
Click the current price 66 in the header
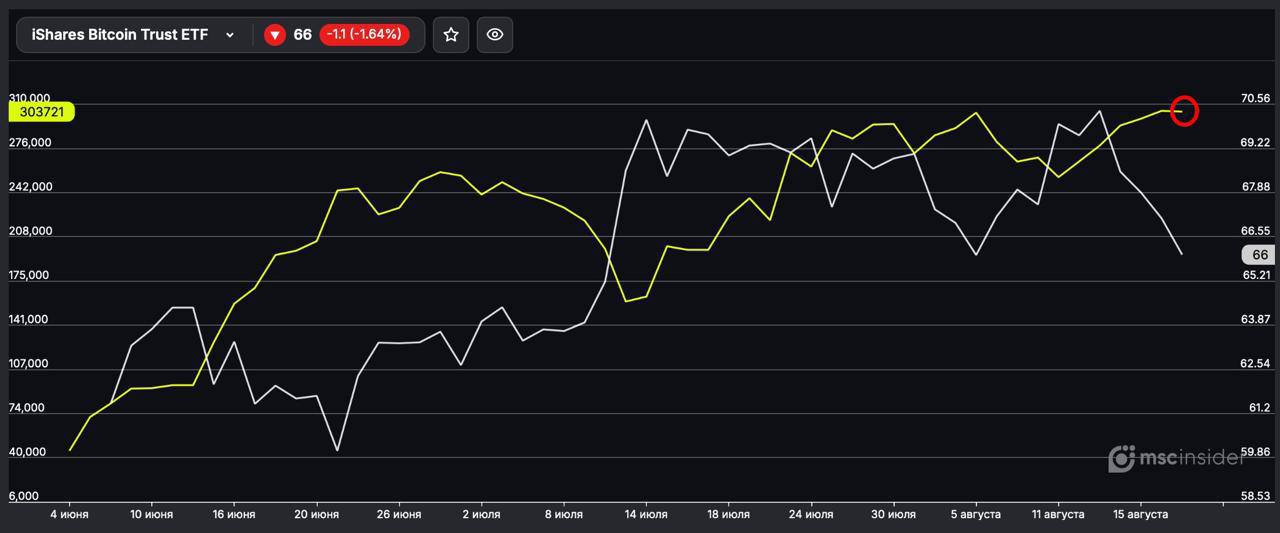click(302, 35)
